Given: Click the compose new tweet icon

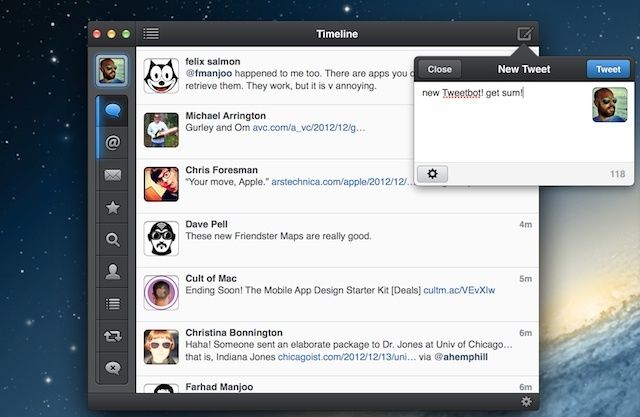Looking at the screenshot, I should 525,33.
